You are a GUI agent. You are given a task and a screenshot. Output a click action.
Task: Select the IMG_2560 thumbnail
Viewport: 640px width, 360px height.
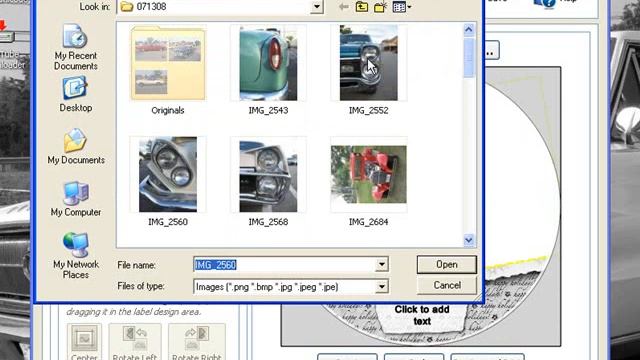pyautogui.click(x=168, y=174)
